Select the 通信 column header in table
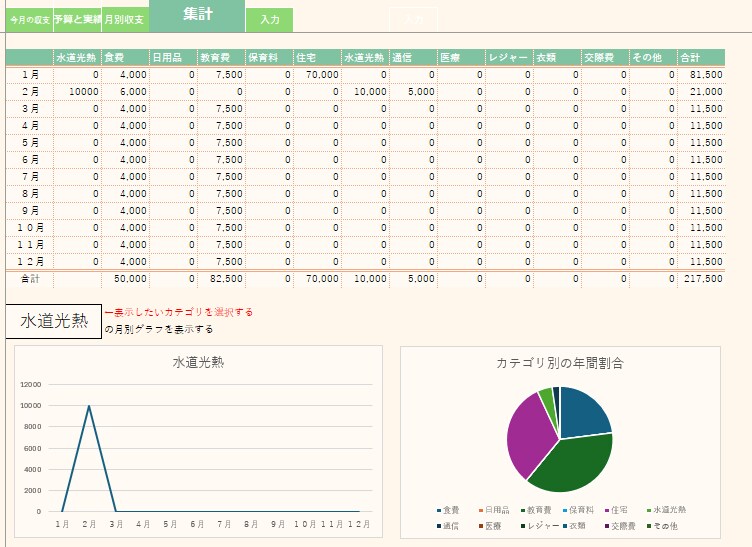 [x=413, y=58]
